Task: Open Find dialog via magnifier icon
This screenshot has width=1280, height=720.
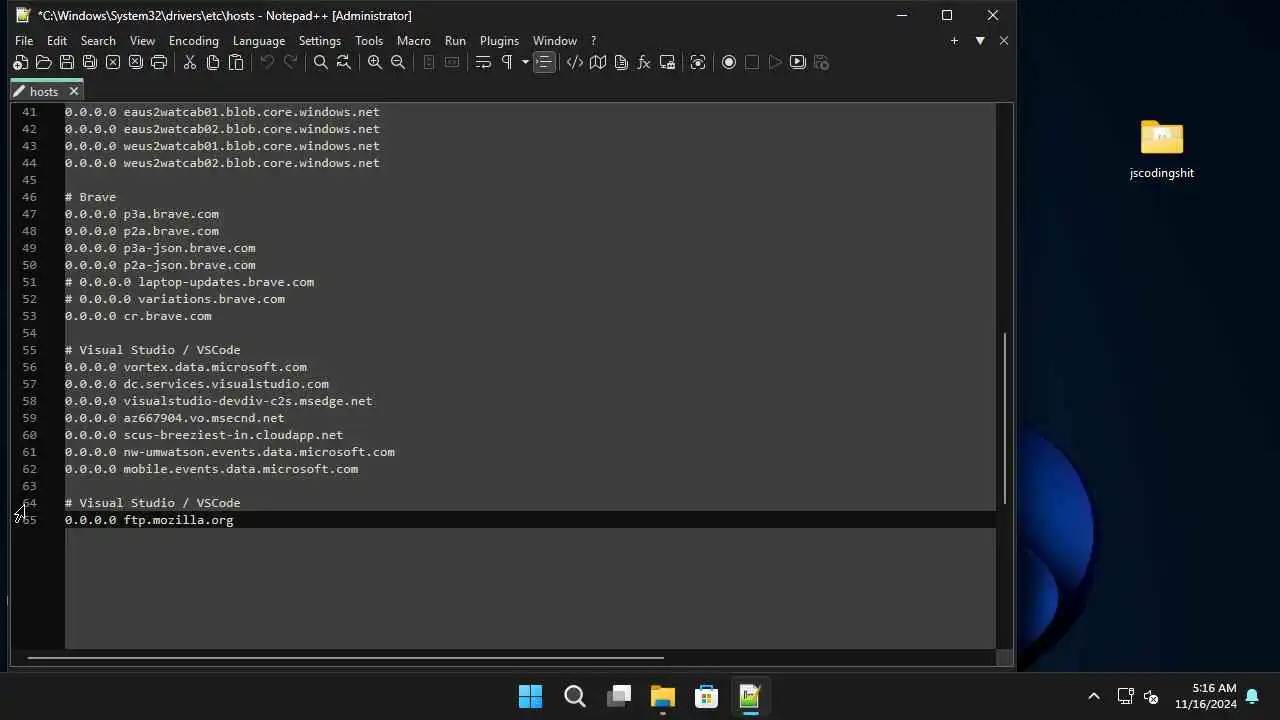Action: pyautogui.click(x=320, y=62)
